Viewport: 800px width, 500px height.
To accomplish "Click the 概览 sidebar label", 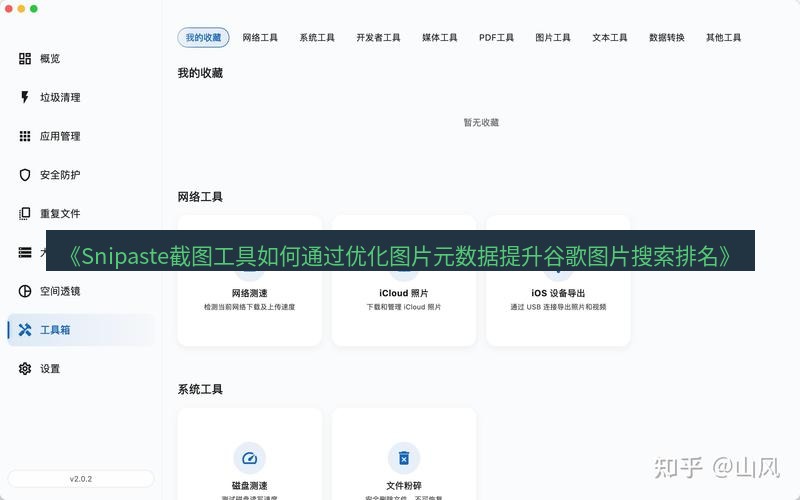I will (x=50, y=59).
